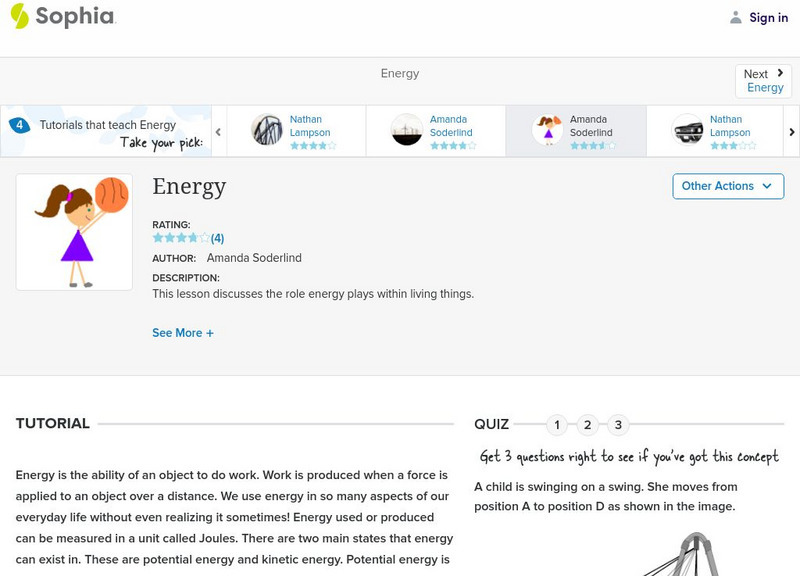
Task: Click the Sign in link
Action: click(768, 17)
